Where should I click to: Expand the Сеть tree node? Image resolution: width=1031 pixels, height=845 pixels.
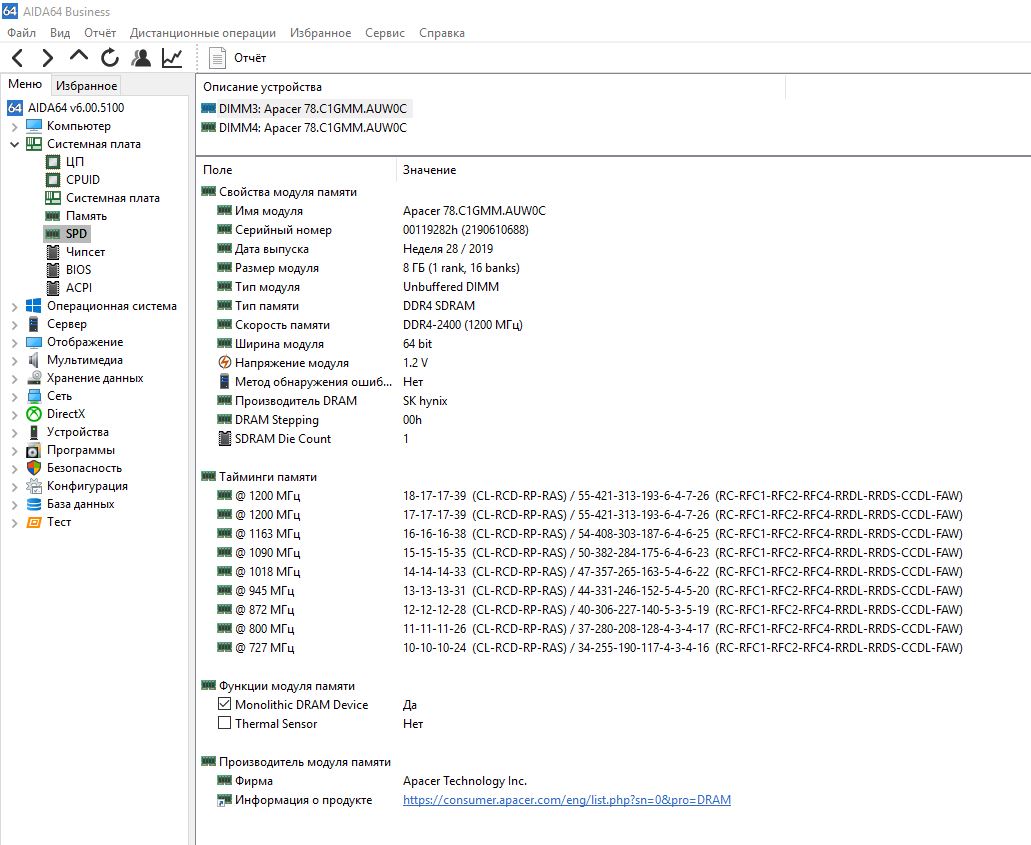tap(14, 397)
